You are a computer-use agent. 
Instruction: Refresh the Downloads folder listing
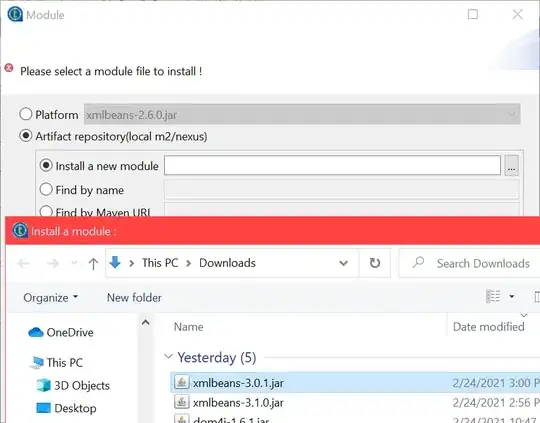click(375, 263)
